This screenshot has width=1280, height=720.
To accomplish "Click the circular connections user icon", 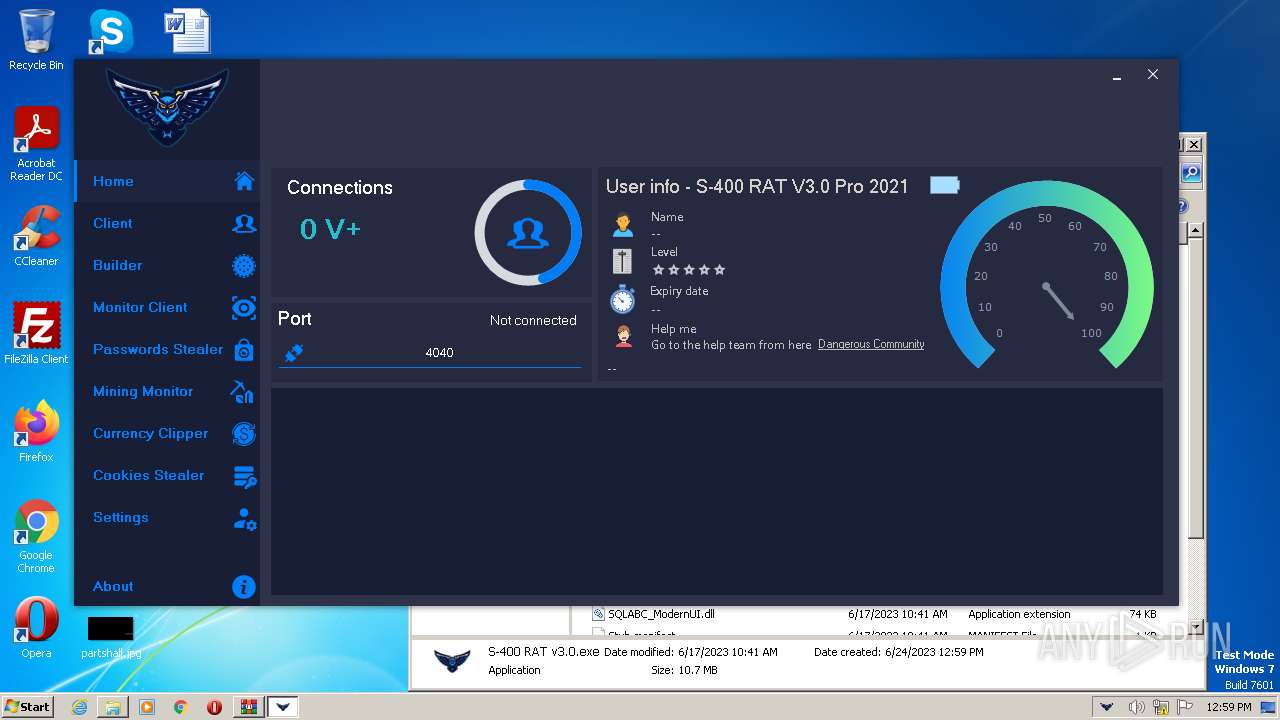I will point(528,233).
